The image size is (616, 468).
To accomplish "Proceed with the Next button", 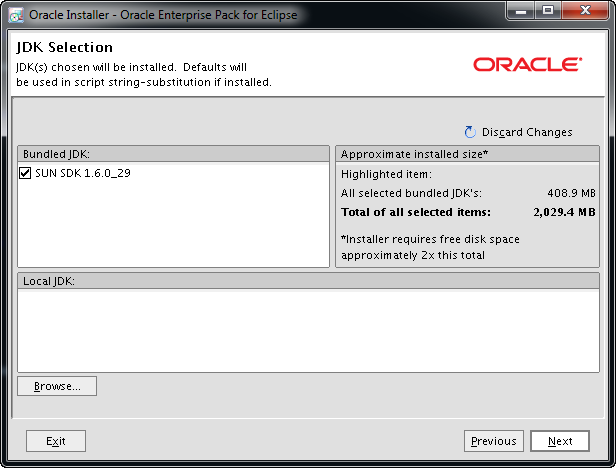I will [x=560, y=441].
